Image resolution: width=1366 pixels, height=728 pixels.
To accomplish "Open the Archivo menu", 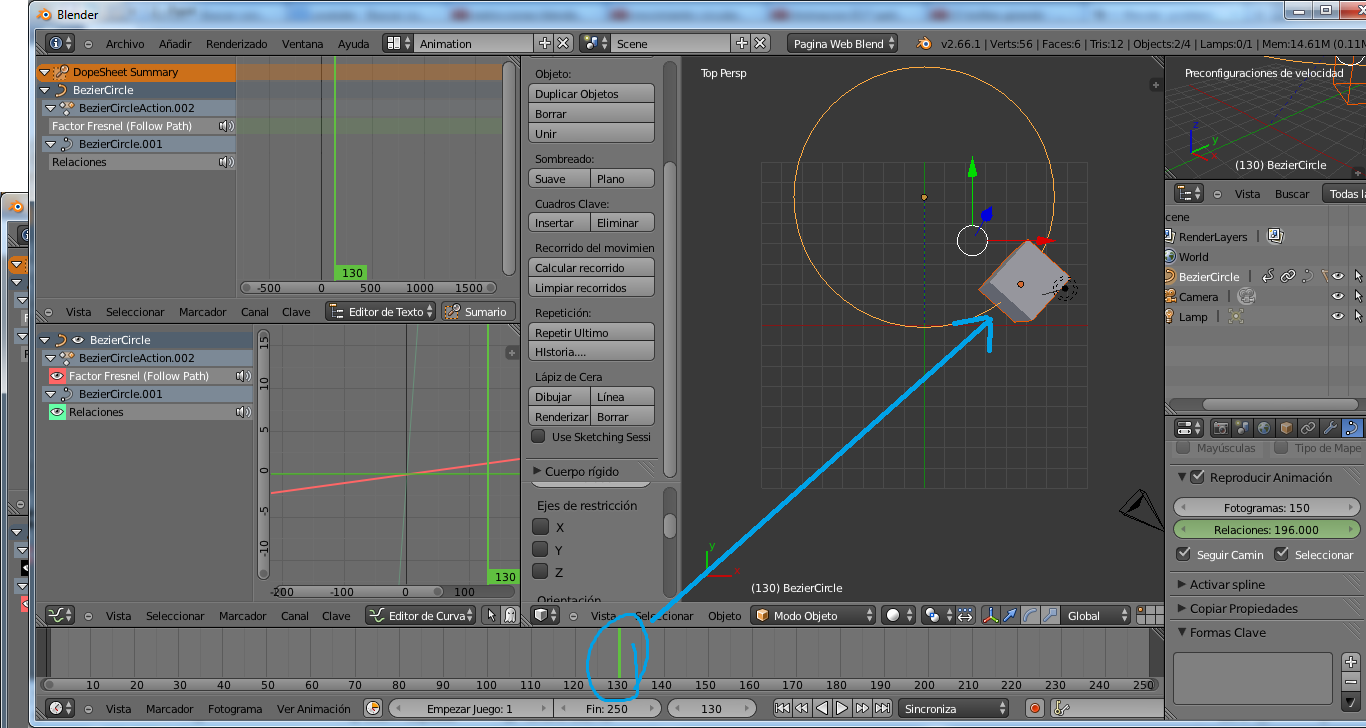I will pos(125,44).
